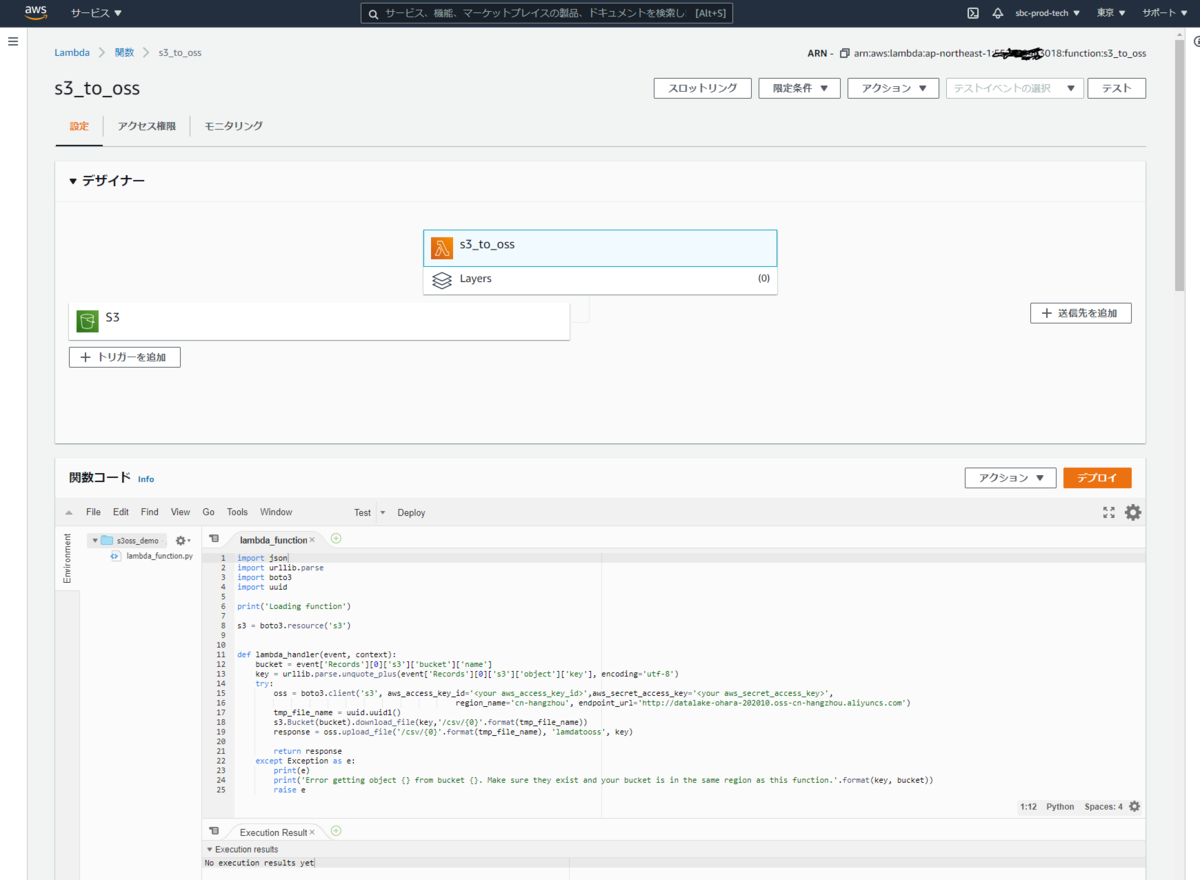This screenshot has height=880, width=1200.
Task: Click 送信先を追加 button
Action: pos(1081,313)
